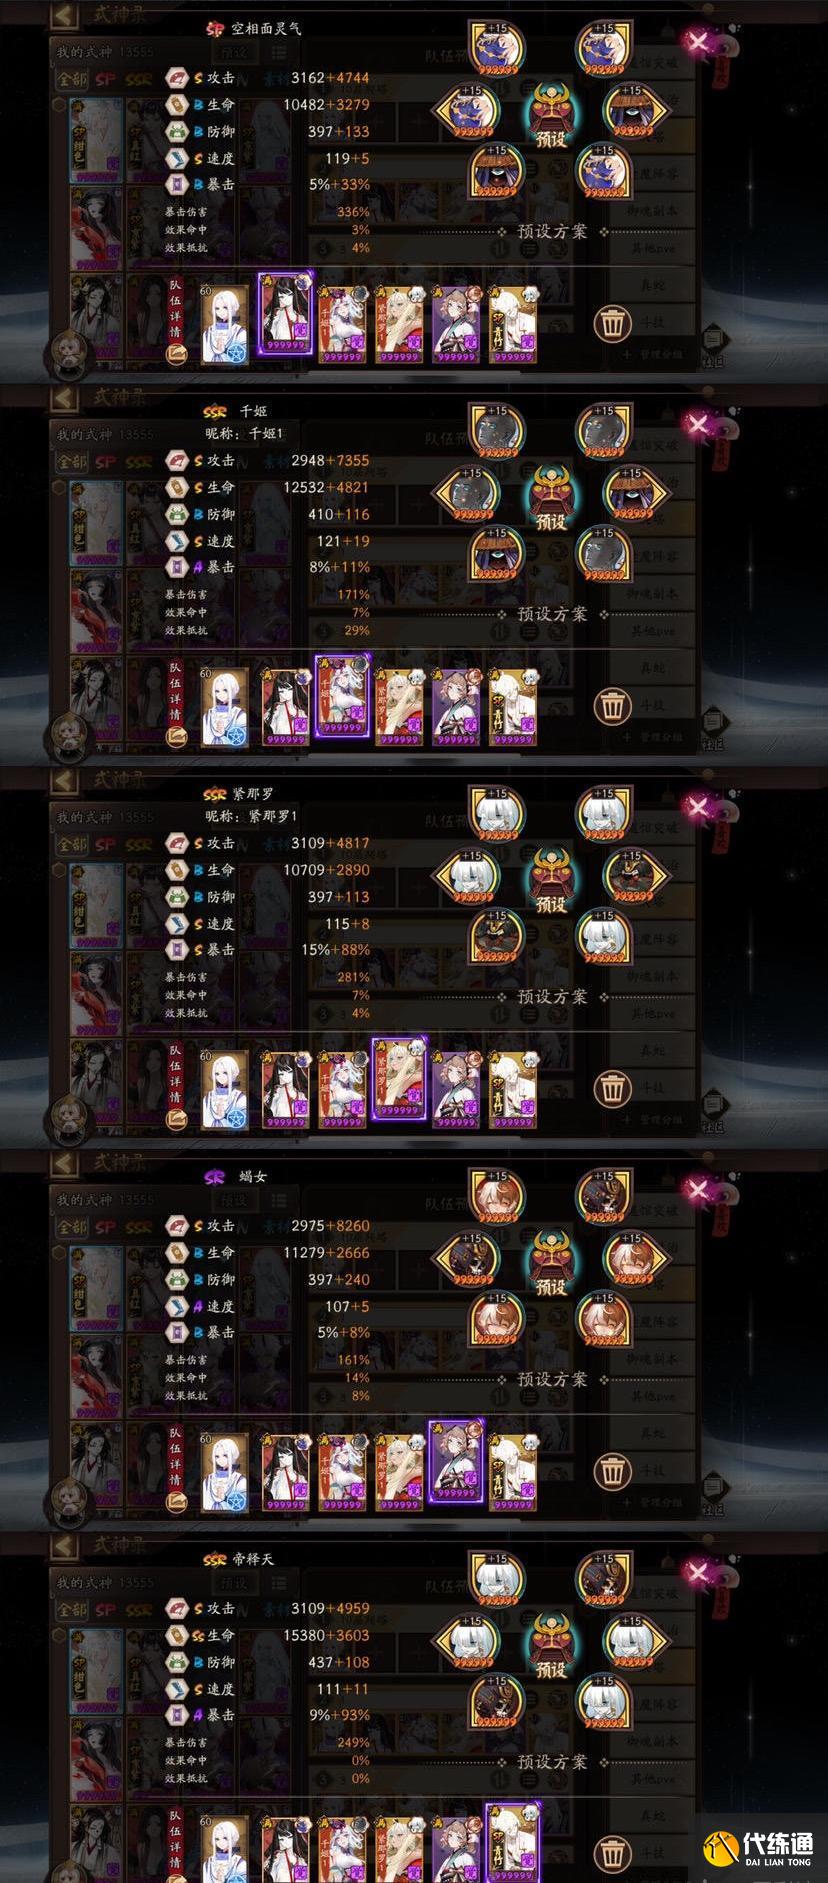Select the 攻击 stat icon for 空相面灵气
Viewport: 828px width, 1883px height.
[x=176, y=77]
